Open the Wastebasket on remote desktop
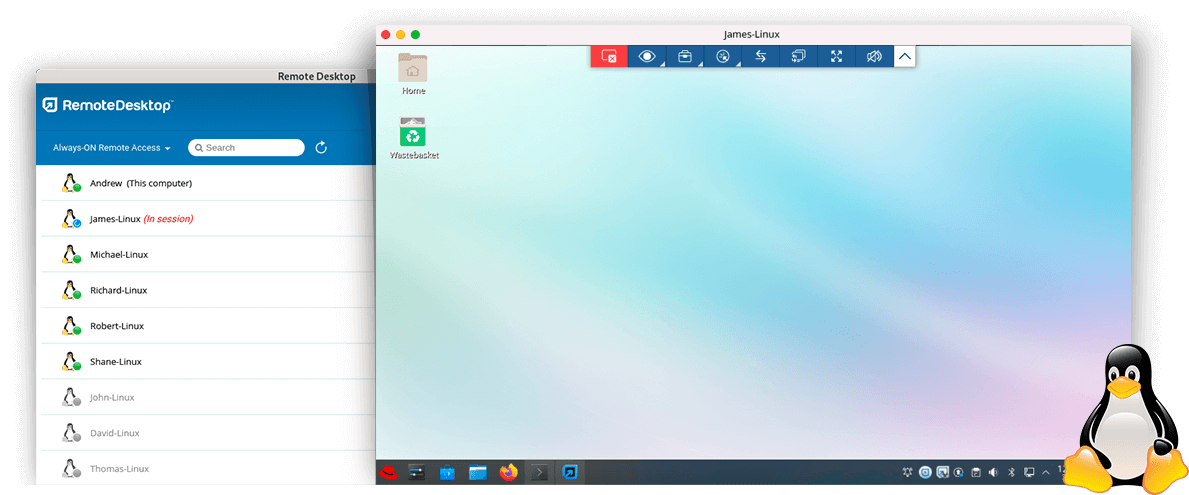Viewport: 1189px width, 495px height. point(413,137)
